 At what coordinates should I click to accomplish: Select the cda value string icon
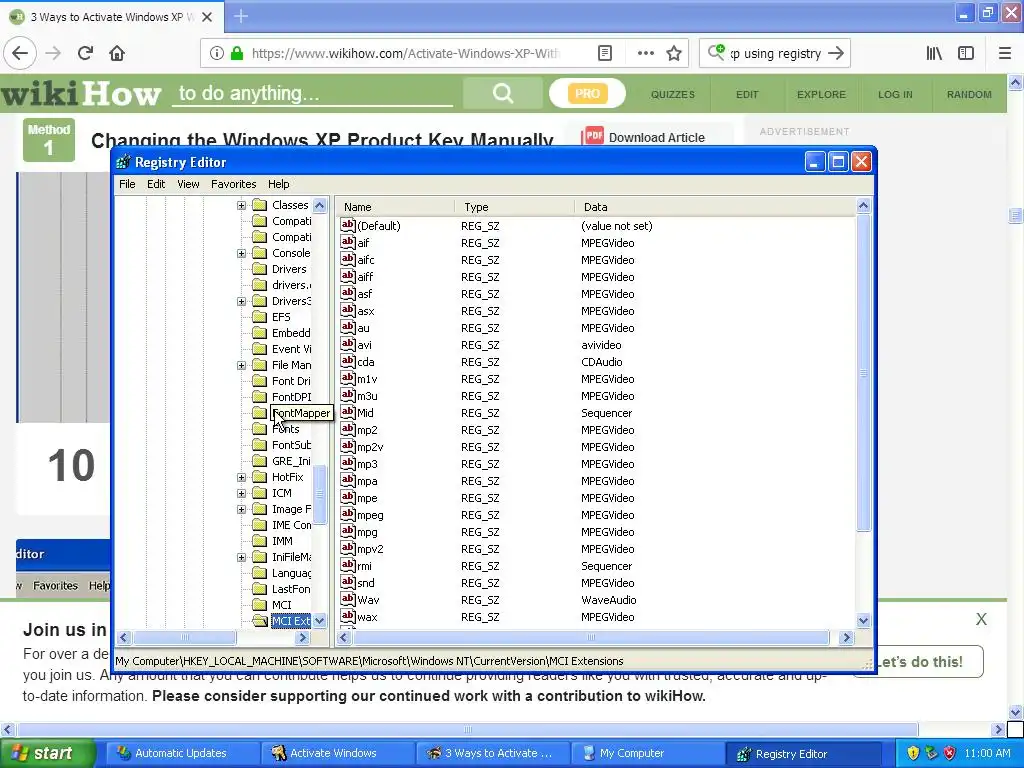point(348,361)
